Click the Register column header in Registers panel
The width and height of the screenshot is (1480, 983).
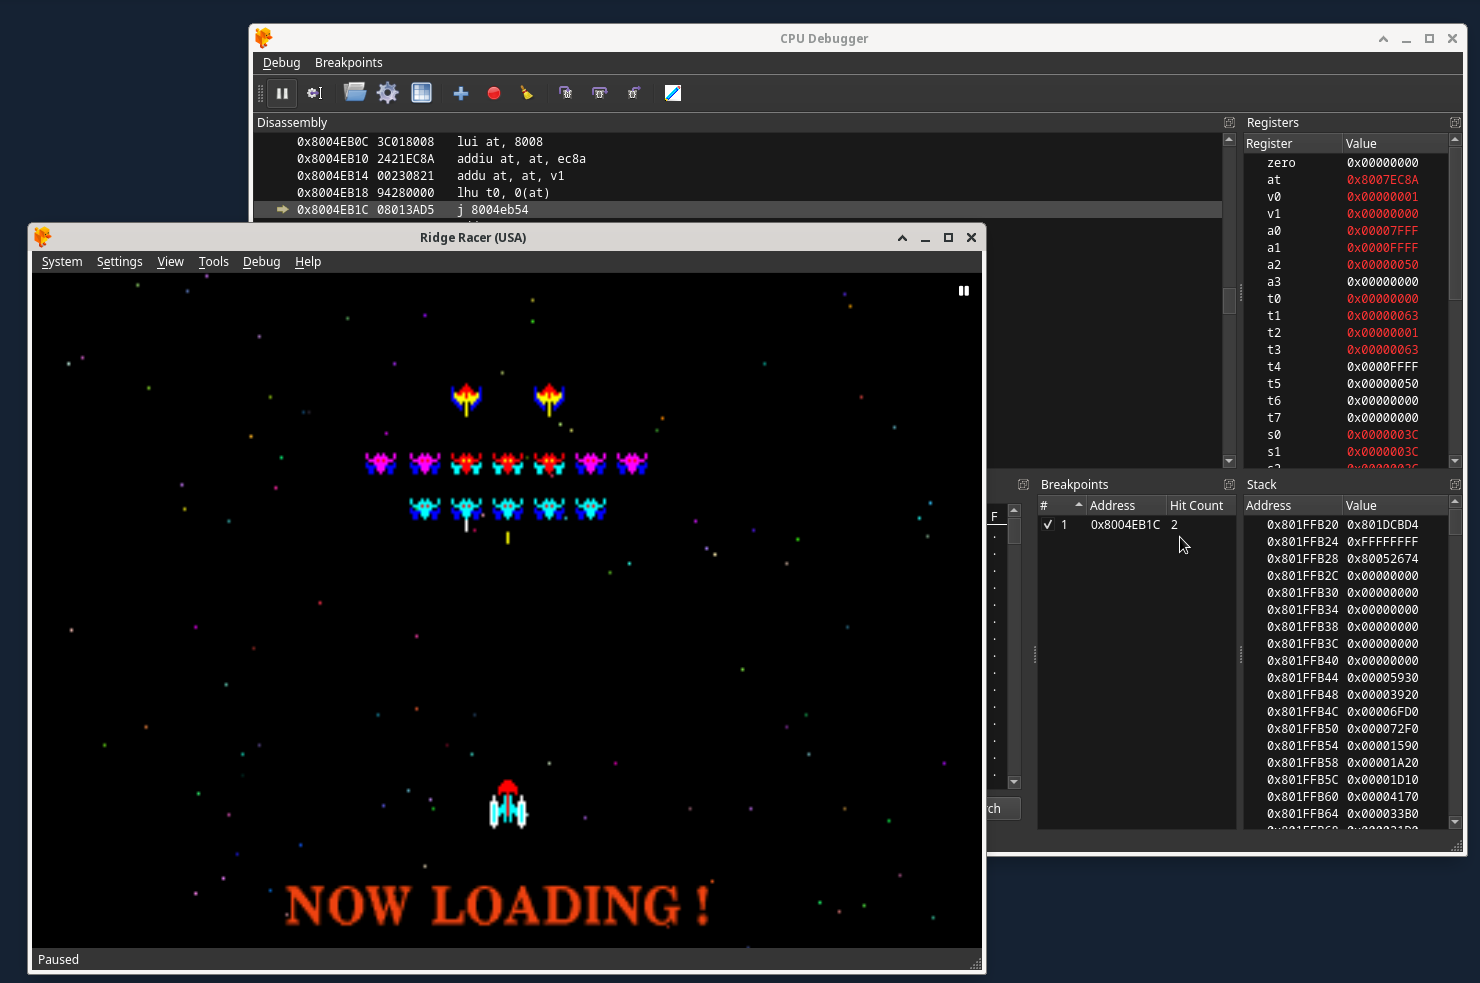coord(1292,143)
